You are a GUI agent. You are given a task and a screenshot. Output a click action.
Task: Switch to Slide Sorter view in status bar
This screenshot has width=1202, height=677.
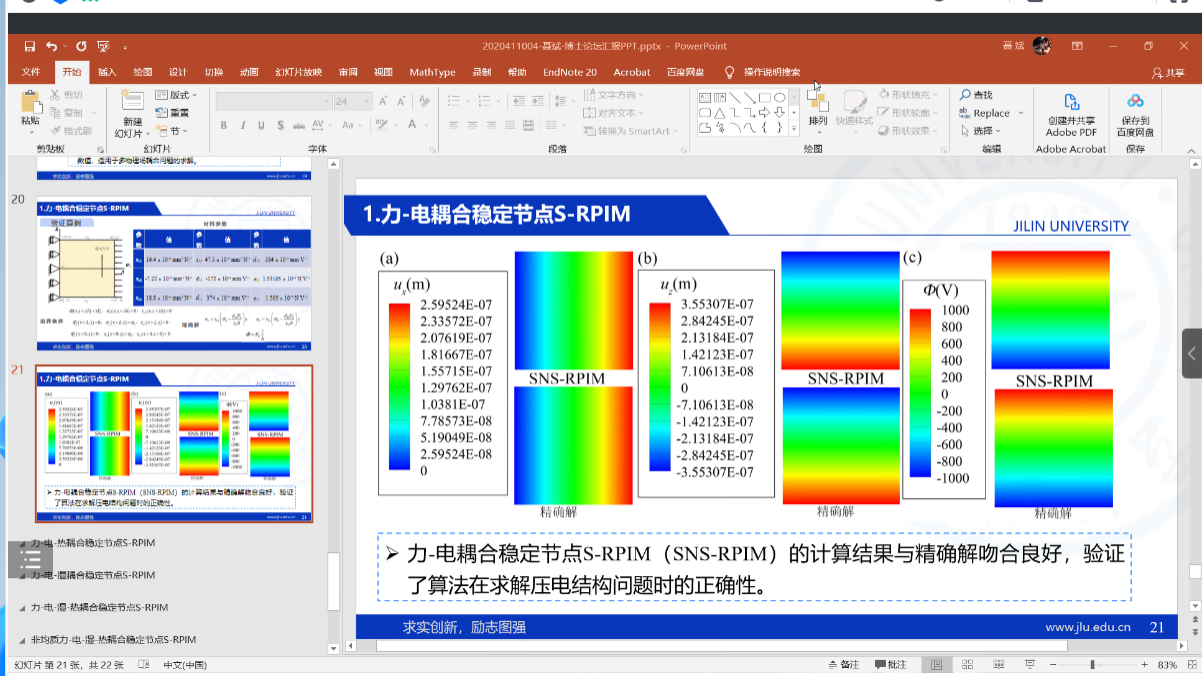[x=968, y=665]
